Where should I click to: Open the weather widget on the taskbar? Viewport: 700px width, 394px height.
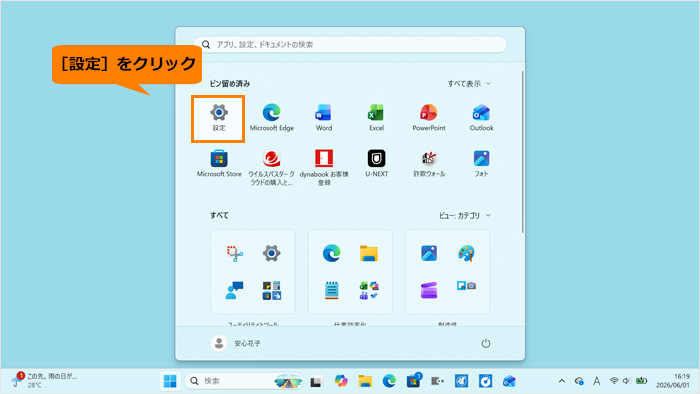45,380
